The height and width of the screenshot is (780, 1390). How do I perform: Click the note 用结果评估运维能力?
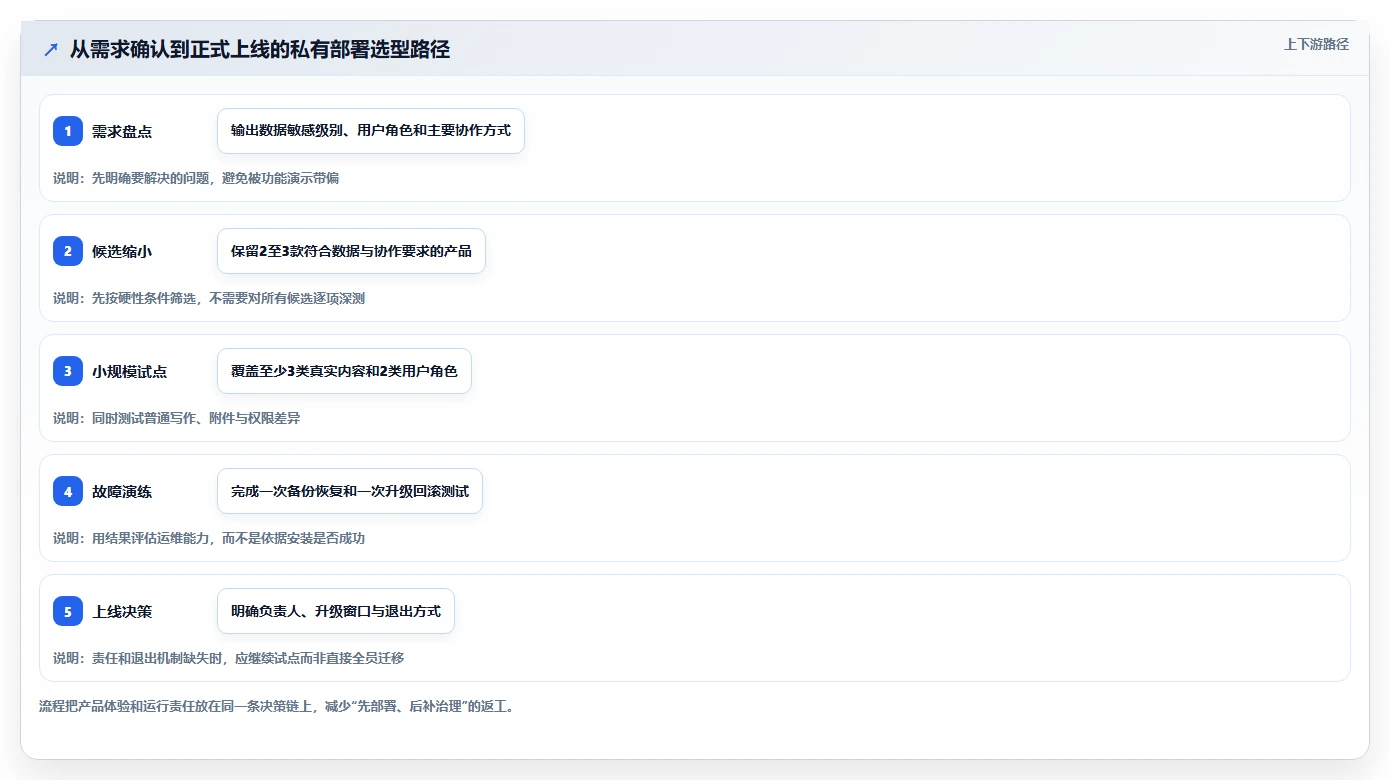209,538
